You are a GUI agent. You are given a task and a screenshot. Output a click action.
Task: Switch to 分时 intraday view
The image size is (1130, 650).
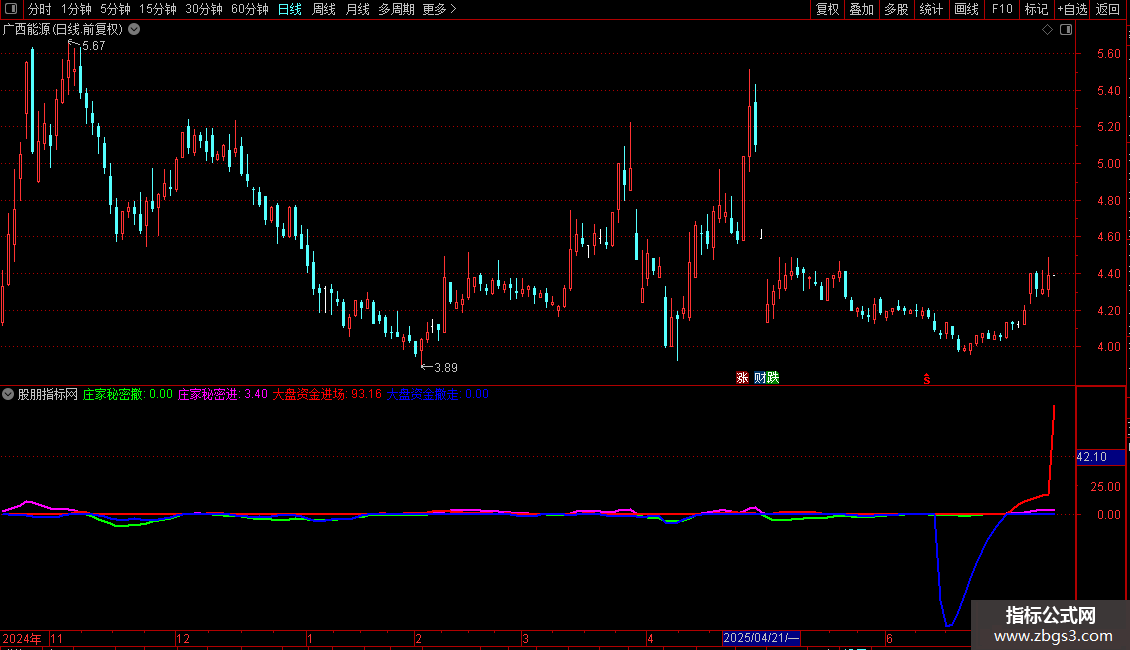pyautogui.click(x=40, y=9)
